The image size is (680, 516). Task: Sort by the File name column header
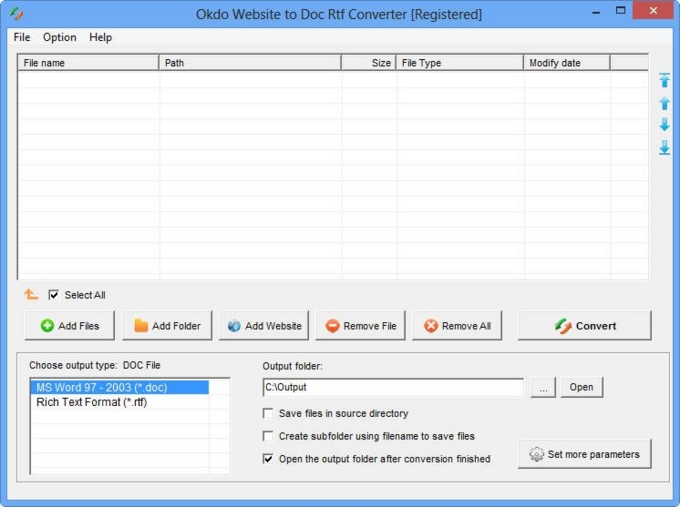click(x=88, y=63)
